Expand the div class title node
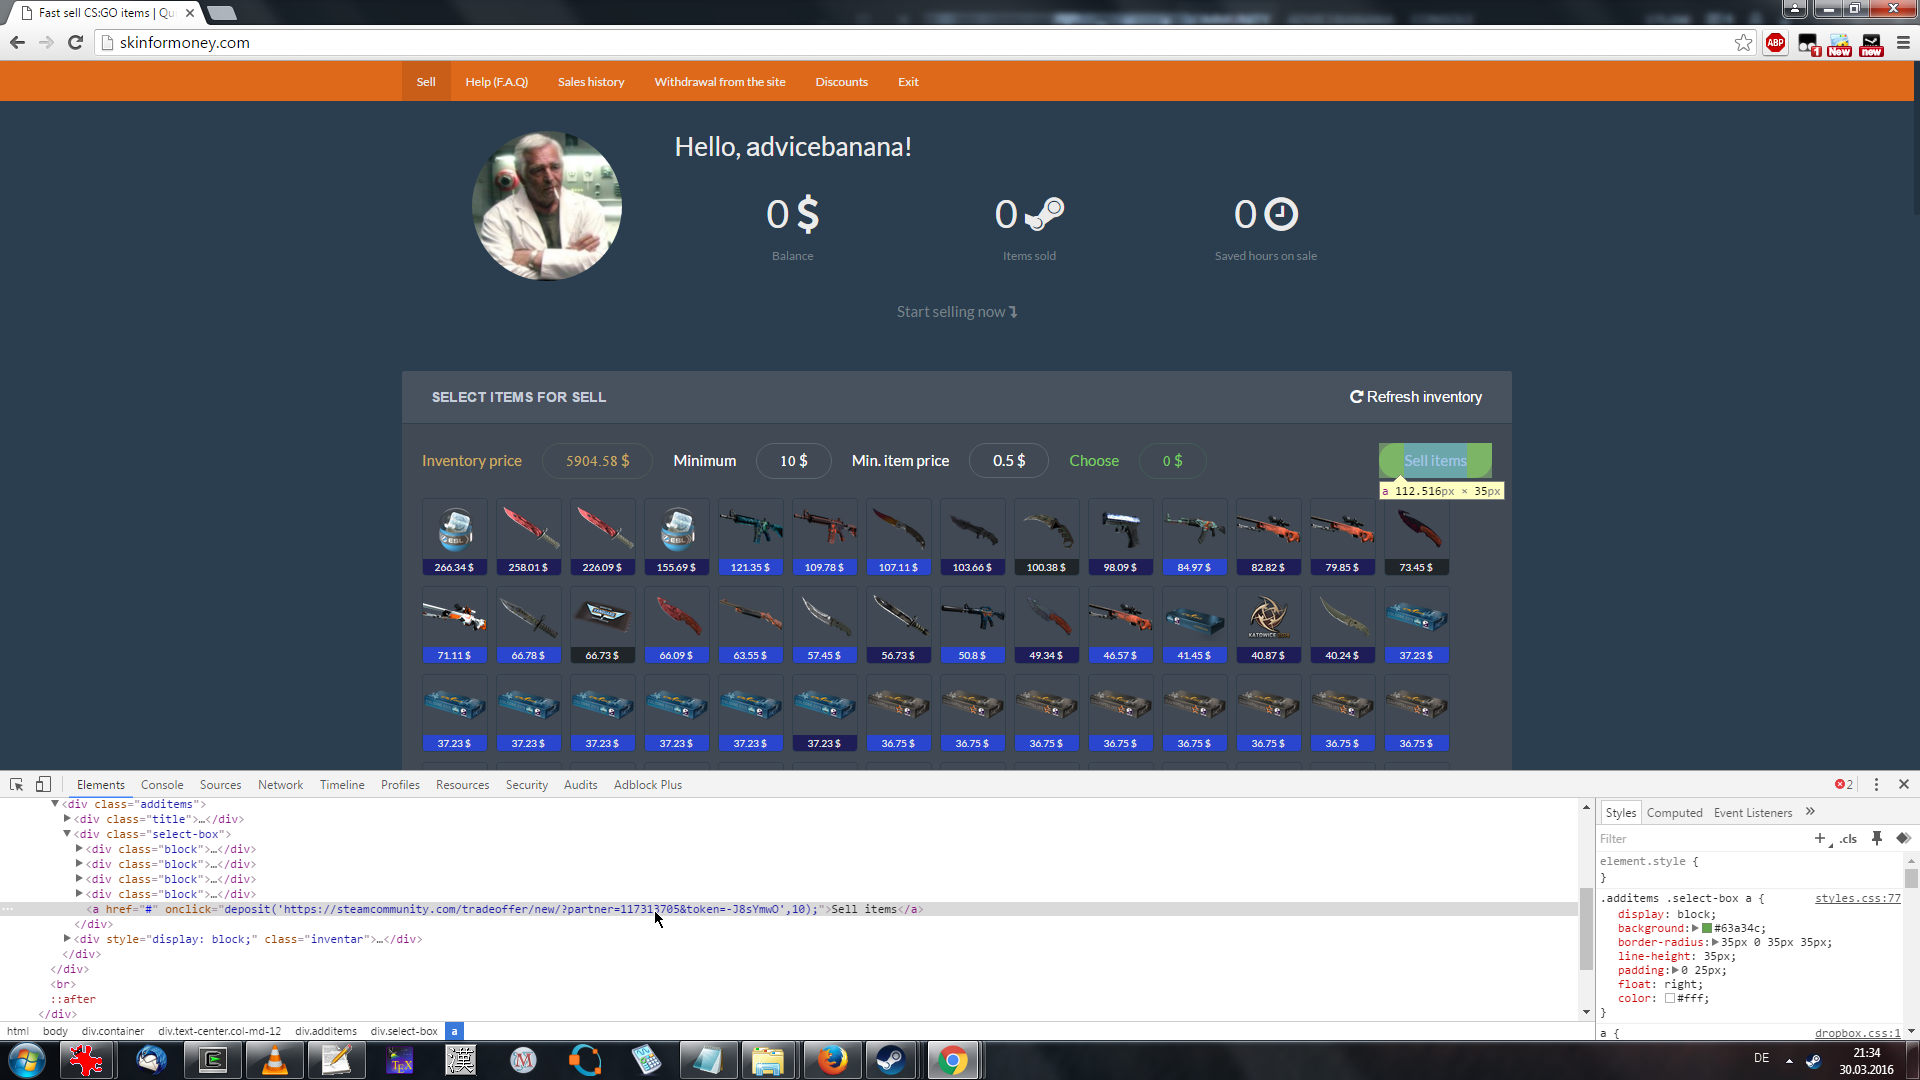The width and height of the screenshot is (1920, 1080). pos(67,819)
